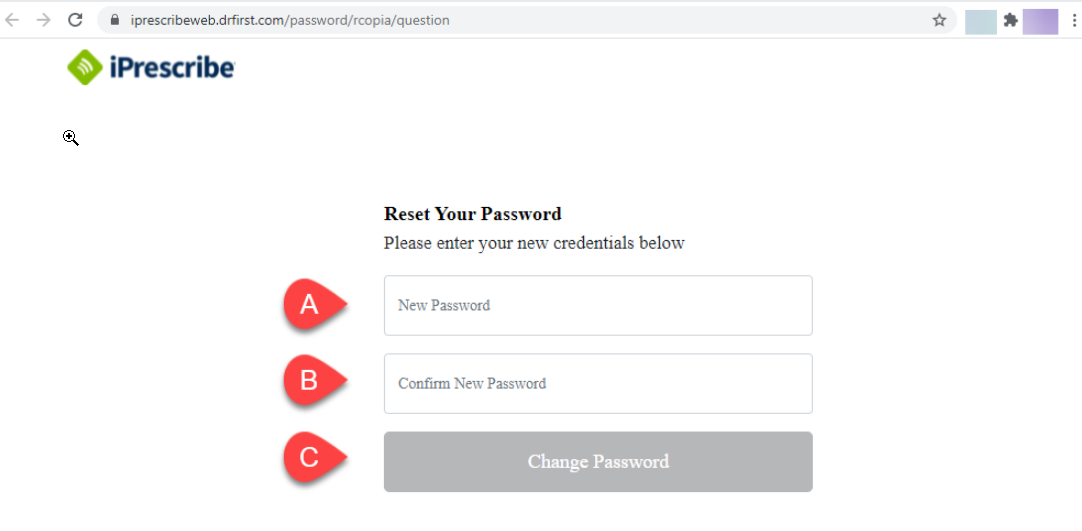Click the Reset Your Password heading
Image resolution: width=1082 pixels, height=531 pixels.
[472, 214]
